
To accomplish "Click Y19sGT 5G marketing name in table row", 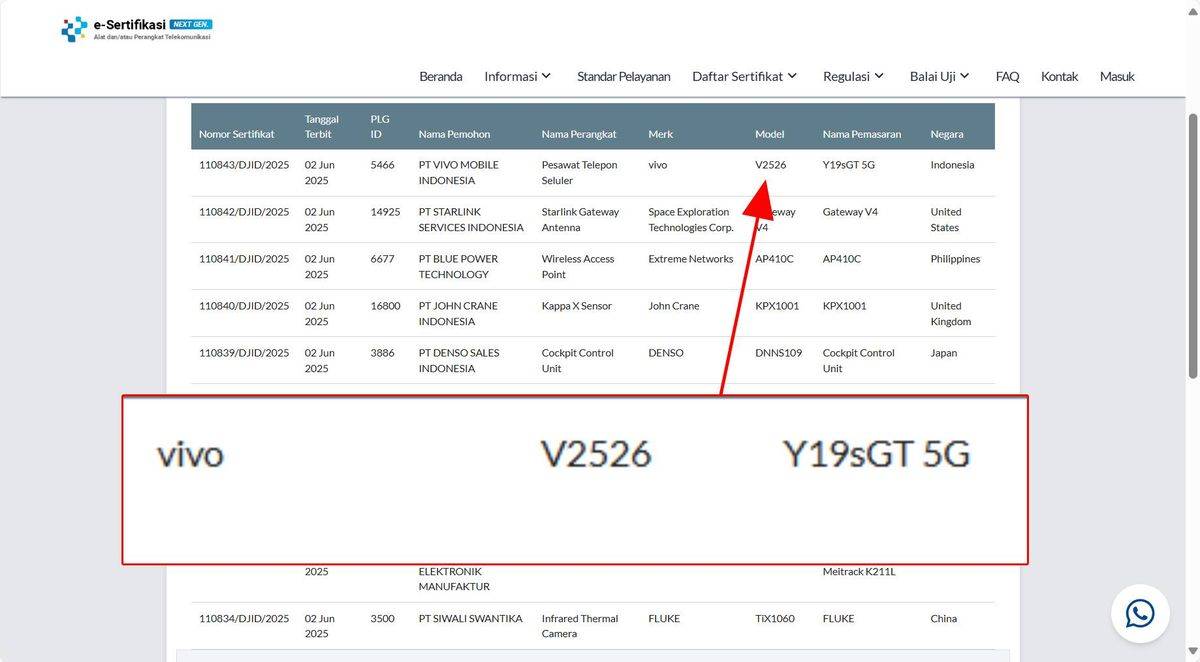I will point(849,165).
